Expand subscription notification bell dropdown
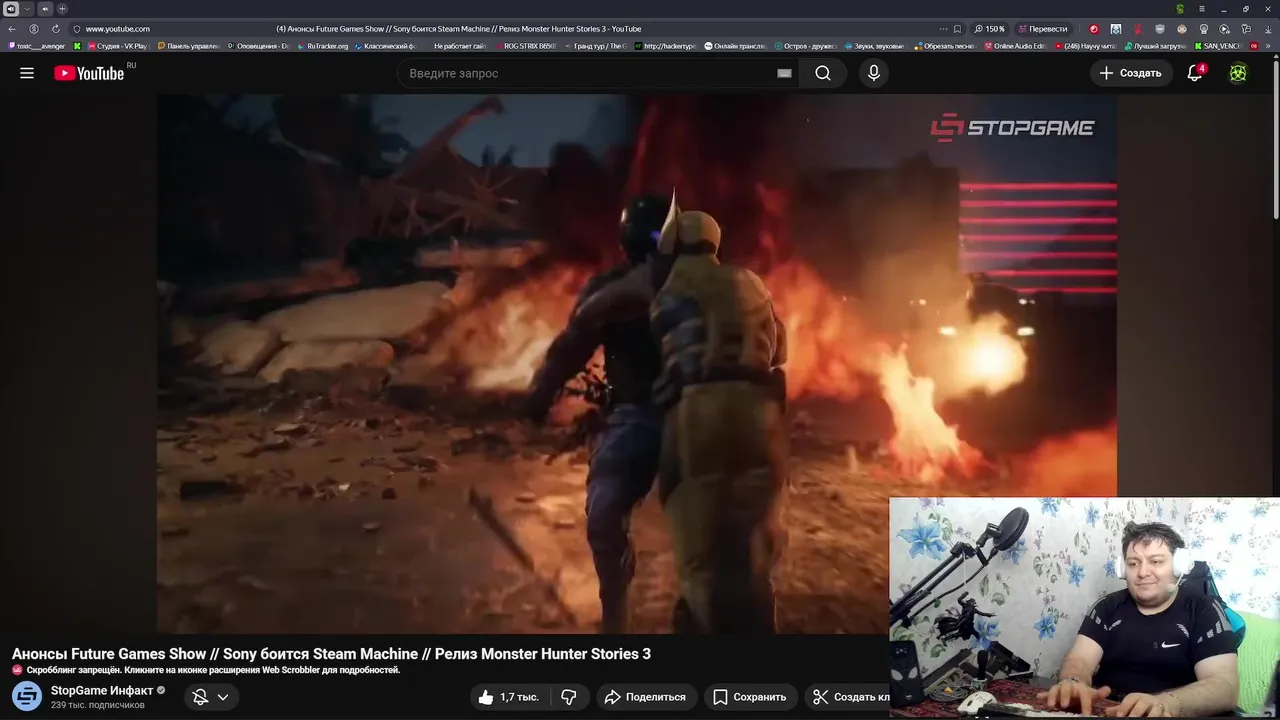 point(211,697)
